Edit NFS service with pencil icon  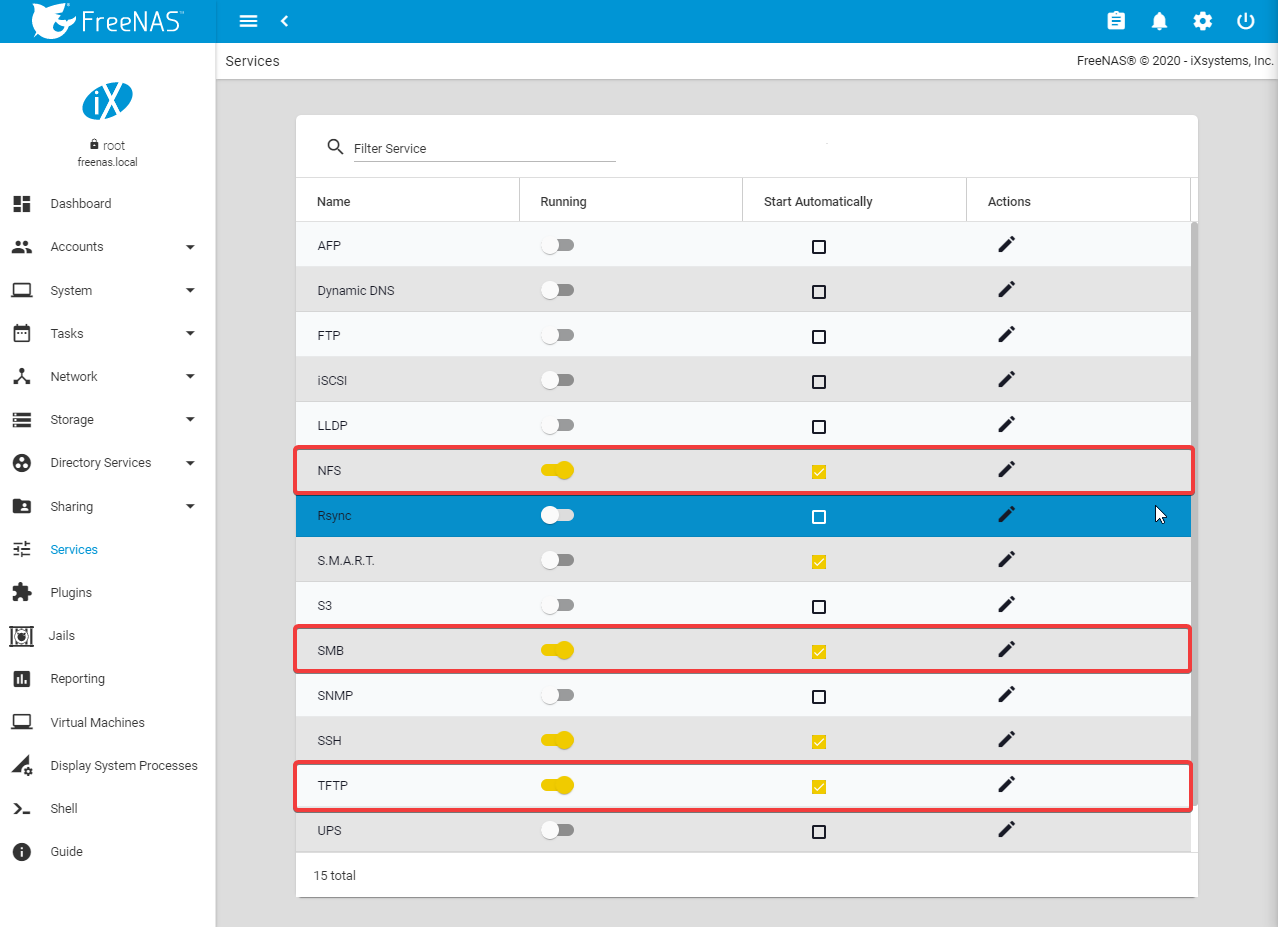(x=1006, y=469)
